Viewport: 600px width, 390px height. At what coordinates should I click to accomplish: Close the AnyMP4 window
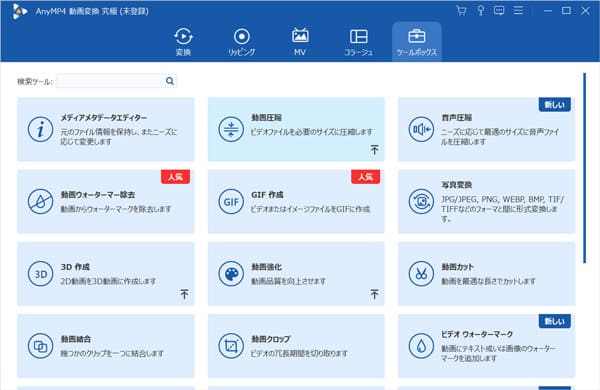(x=585, y=11)
